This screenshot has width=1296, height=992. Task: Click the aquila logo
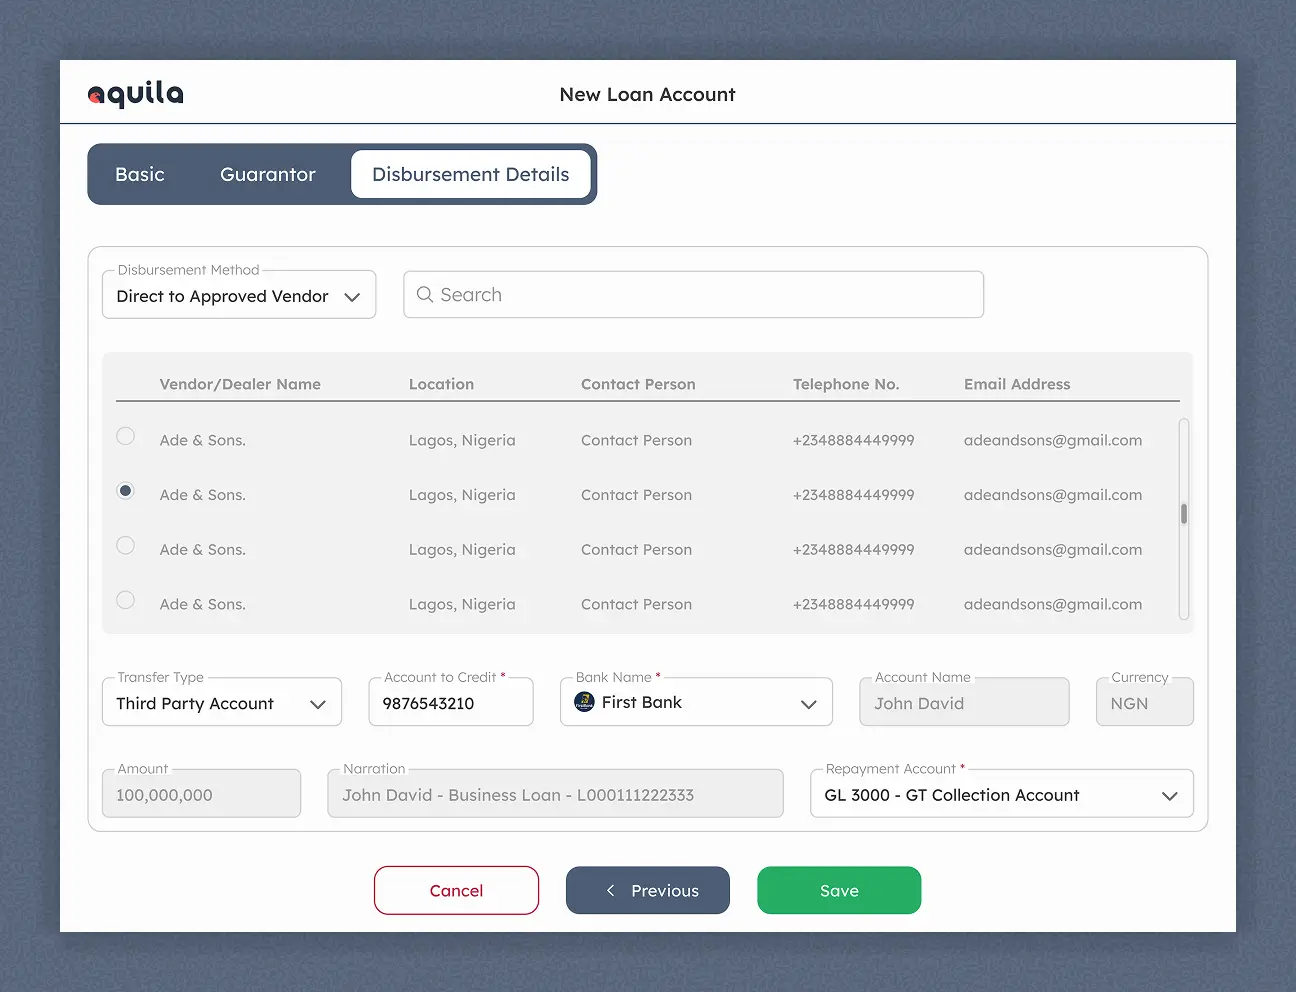pos(136,94)
